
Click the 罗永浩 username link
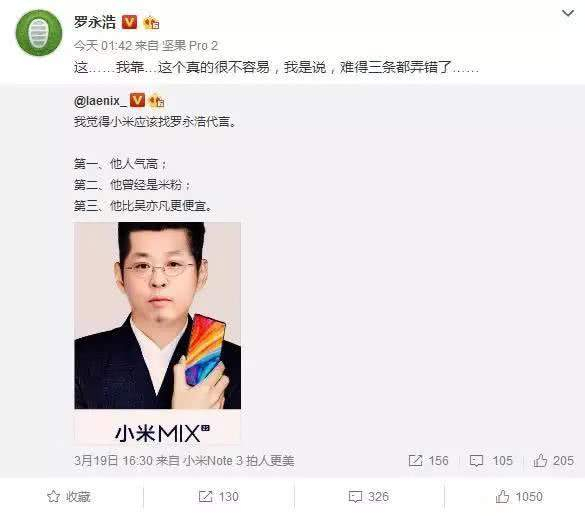95,22
